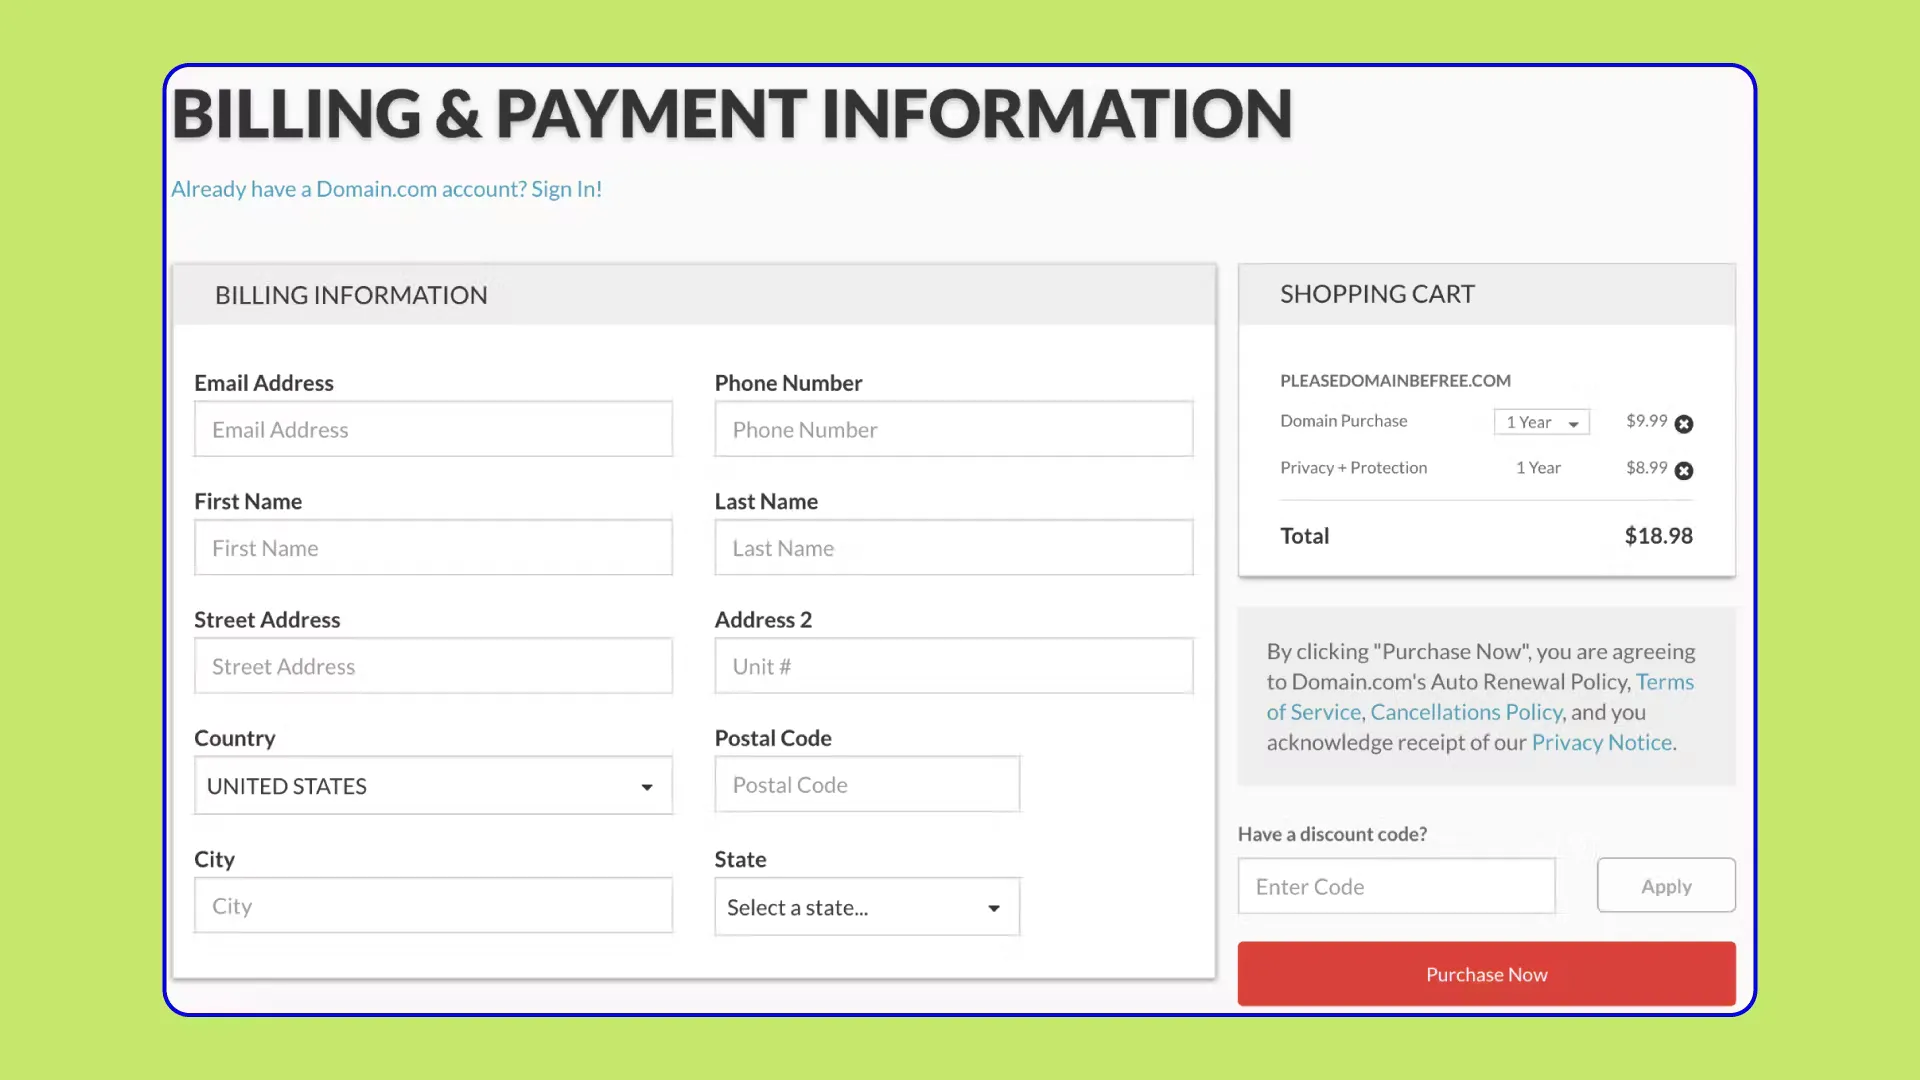The height and width of the screenshot is (1080, 1920).
Task: Focus the Postal Code field
Action: point(866,785)
